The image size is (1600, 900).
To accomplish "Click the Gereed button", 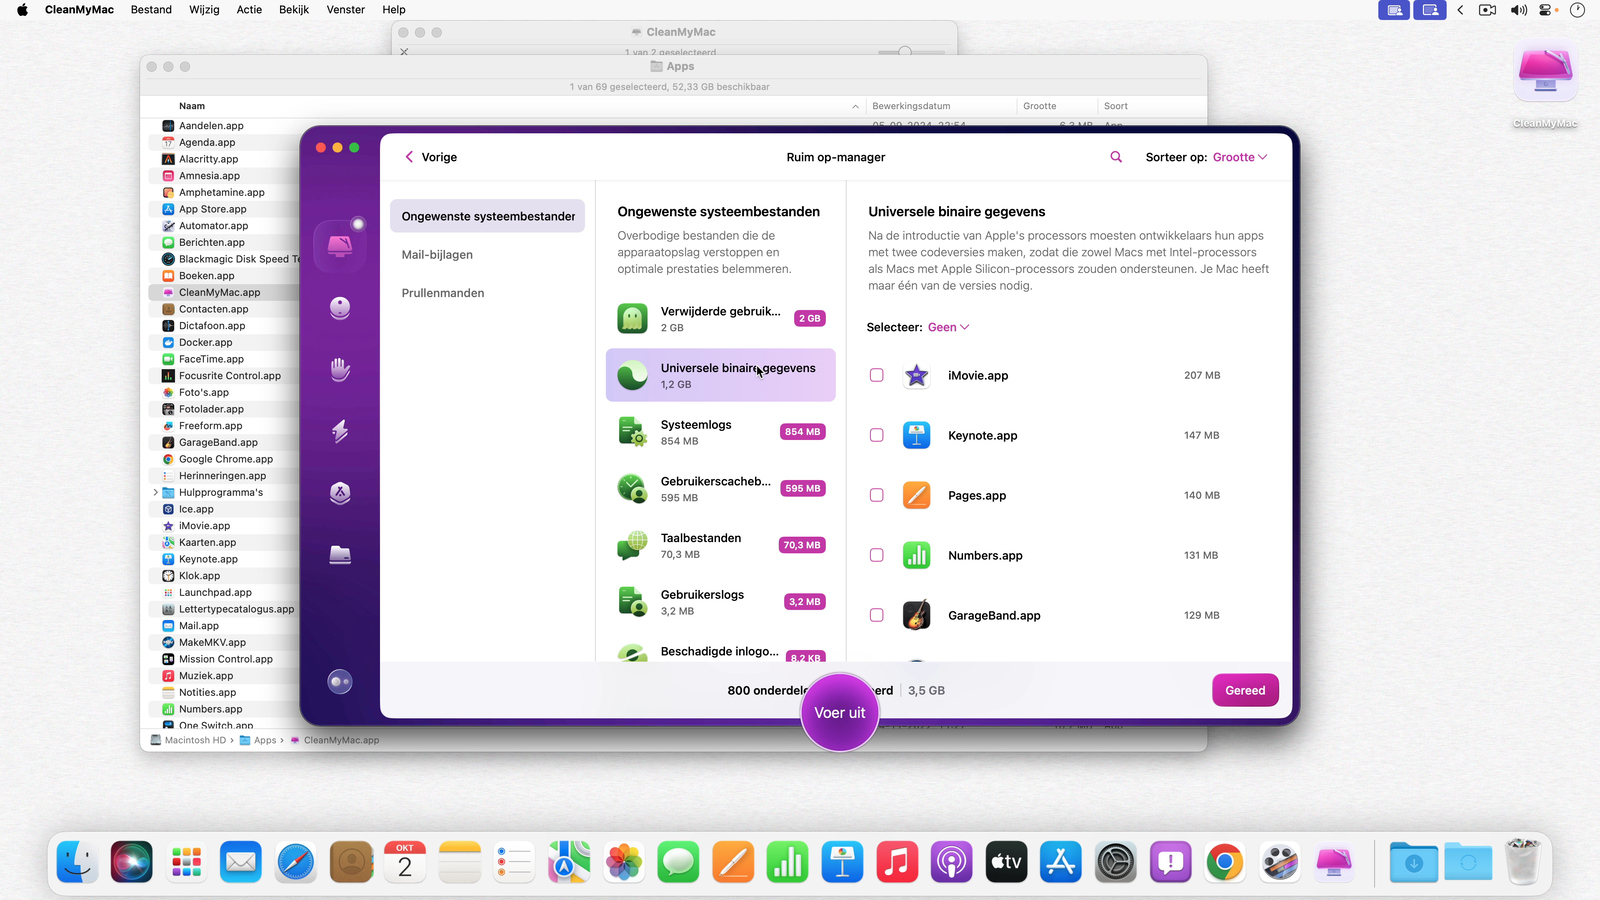I will coord(1245,691).
